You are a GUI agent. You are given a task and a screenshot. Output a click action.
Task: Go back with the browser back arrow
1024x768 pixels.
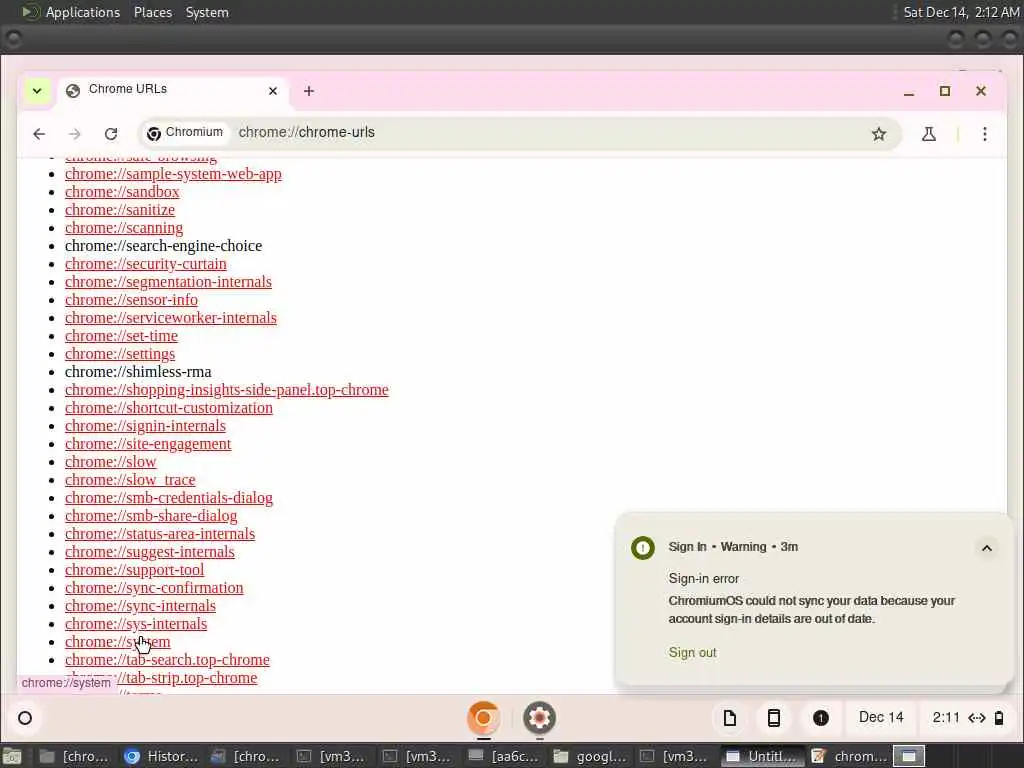[x=39, y=134]
